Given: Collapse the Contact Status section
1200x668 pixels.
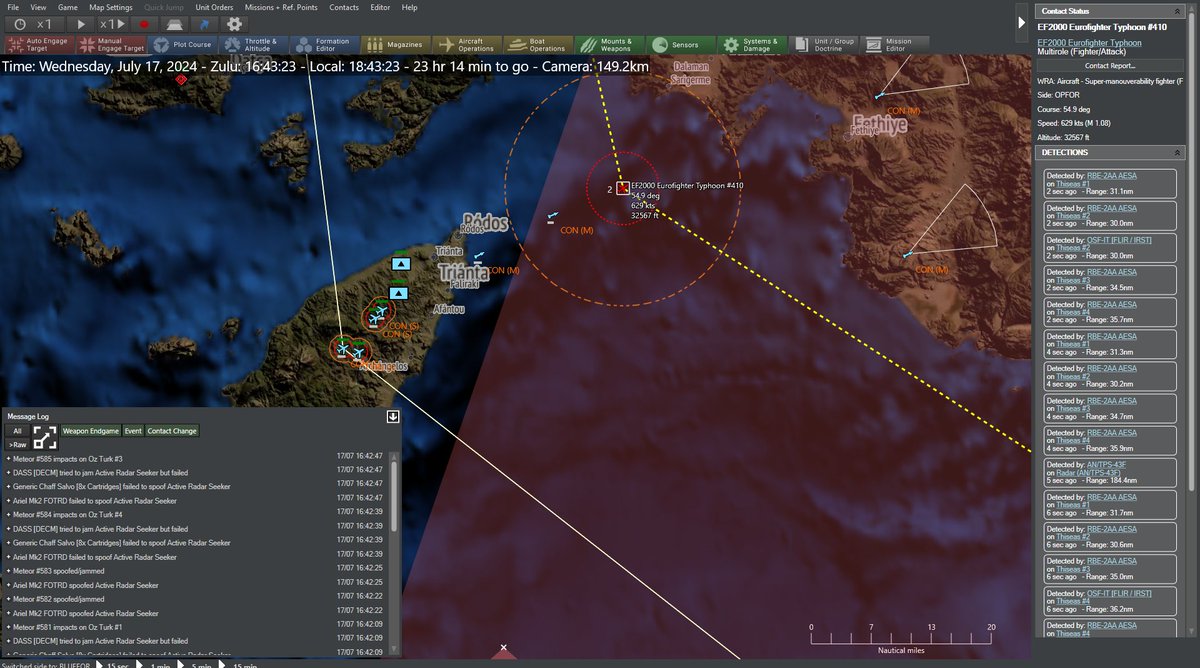Looking at the screenshot, I should point(1178,11).
